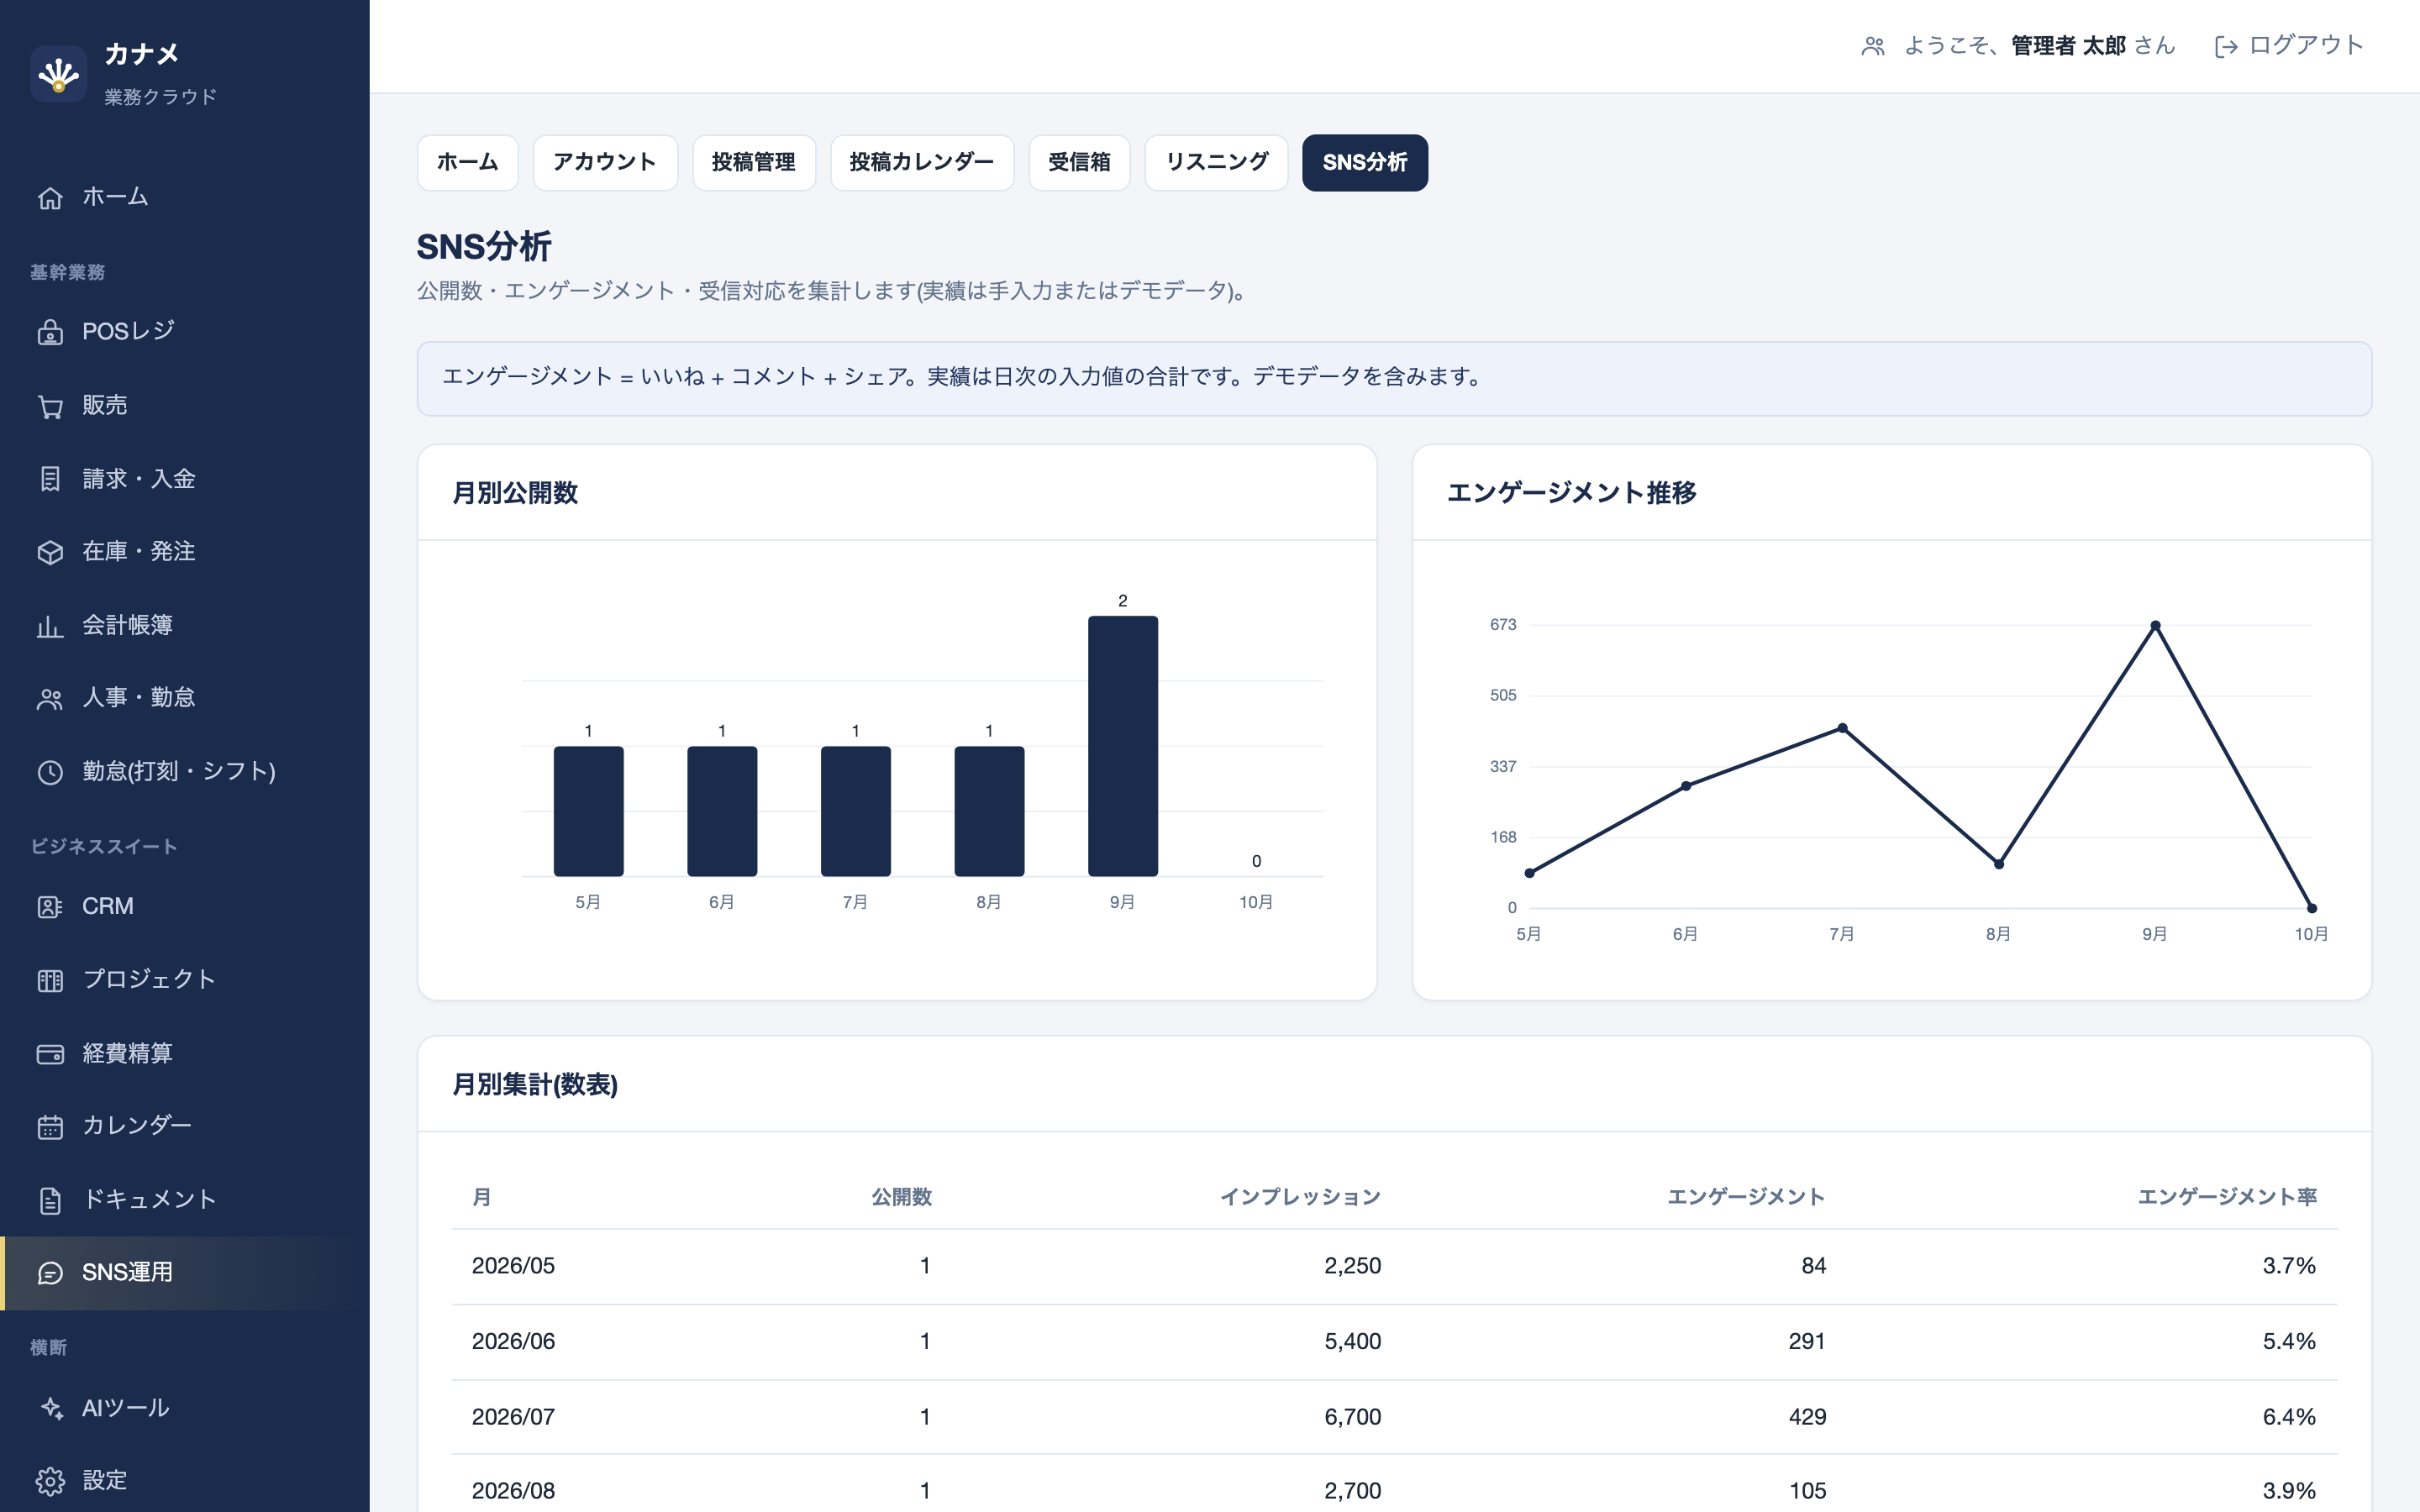The height and width of the screenshot is (1512, 2420).
Task: Click the 5,400 impressions cell
Action: 1352,1341
